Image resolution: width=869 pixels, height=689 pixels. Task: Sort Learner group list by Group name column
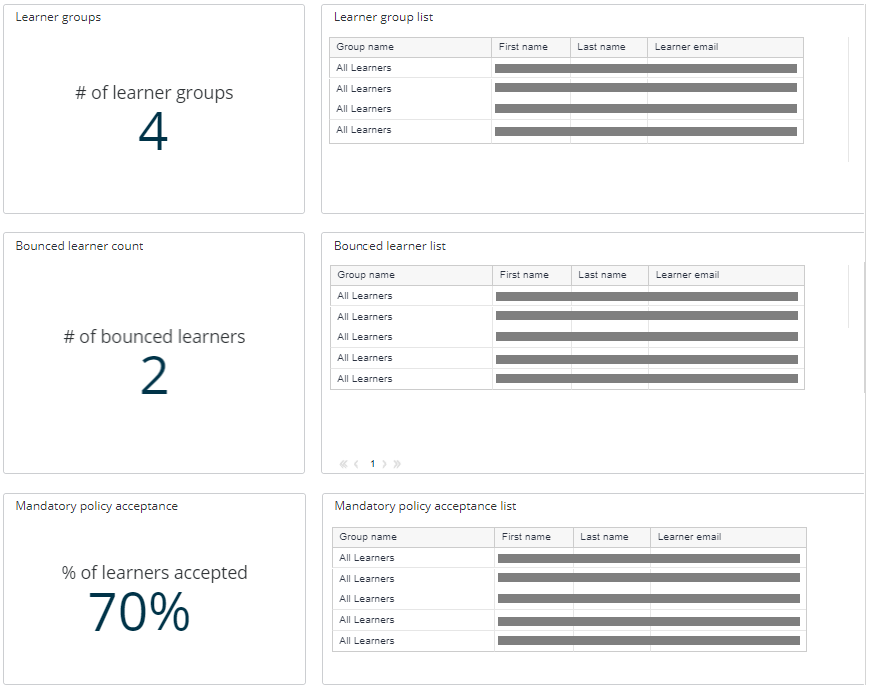365,47
